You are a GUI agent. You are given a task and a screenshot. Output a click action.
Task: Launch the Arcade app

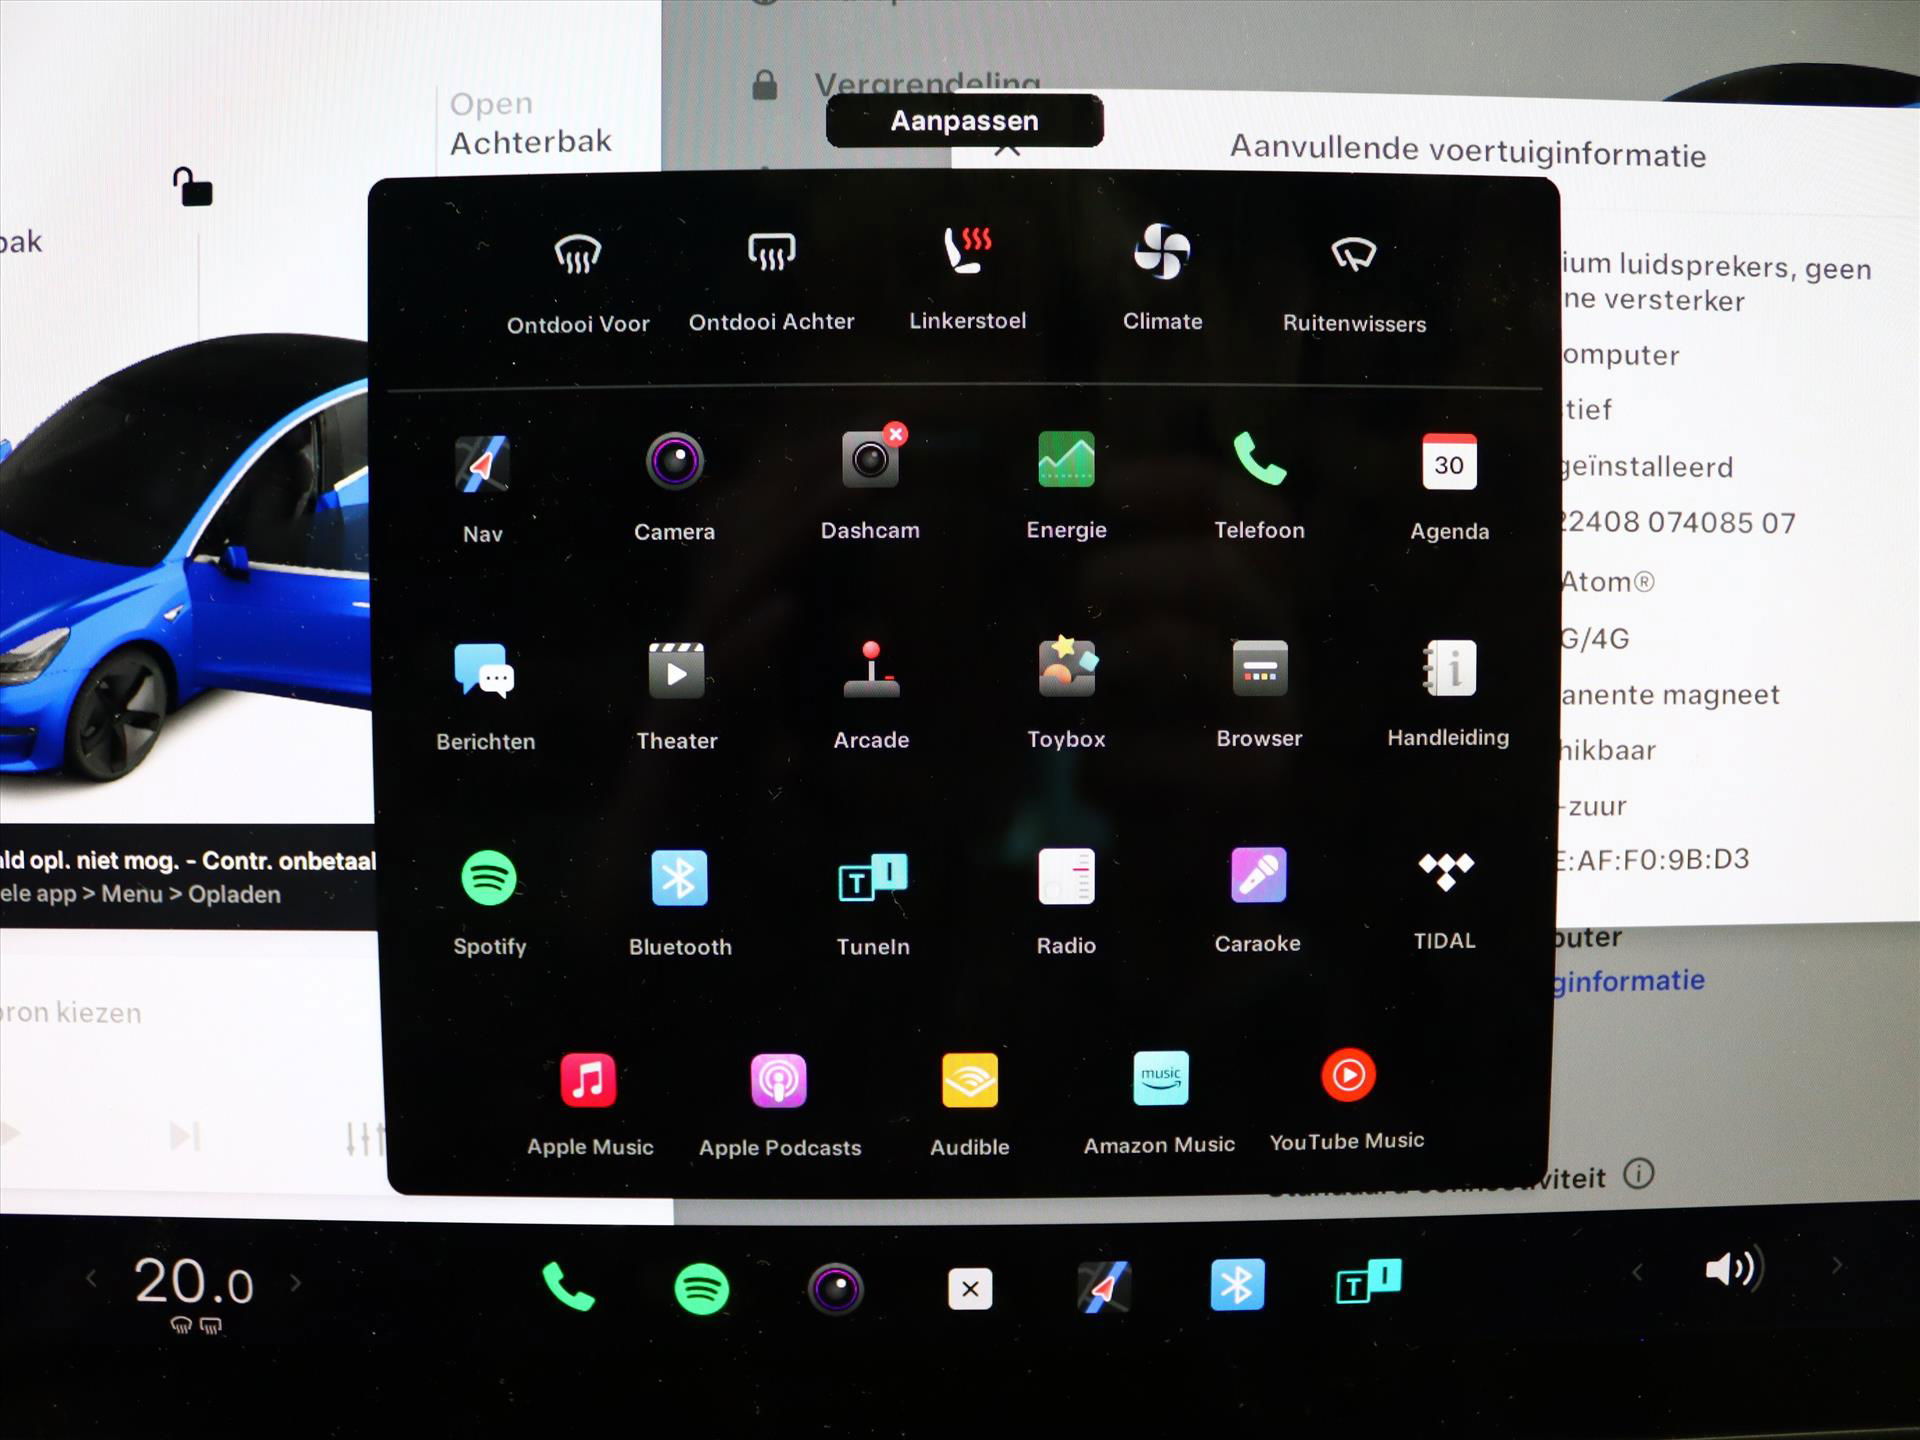(871, 696)
